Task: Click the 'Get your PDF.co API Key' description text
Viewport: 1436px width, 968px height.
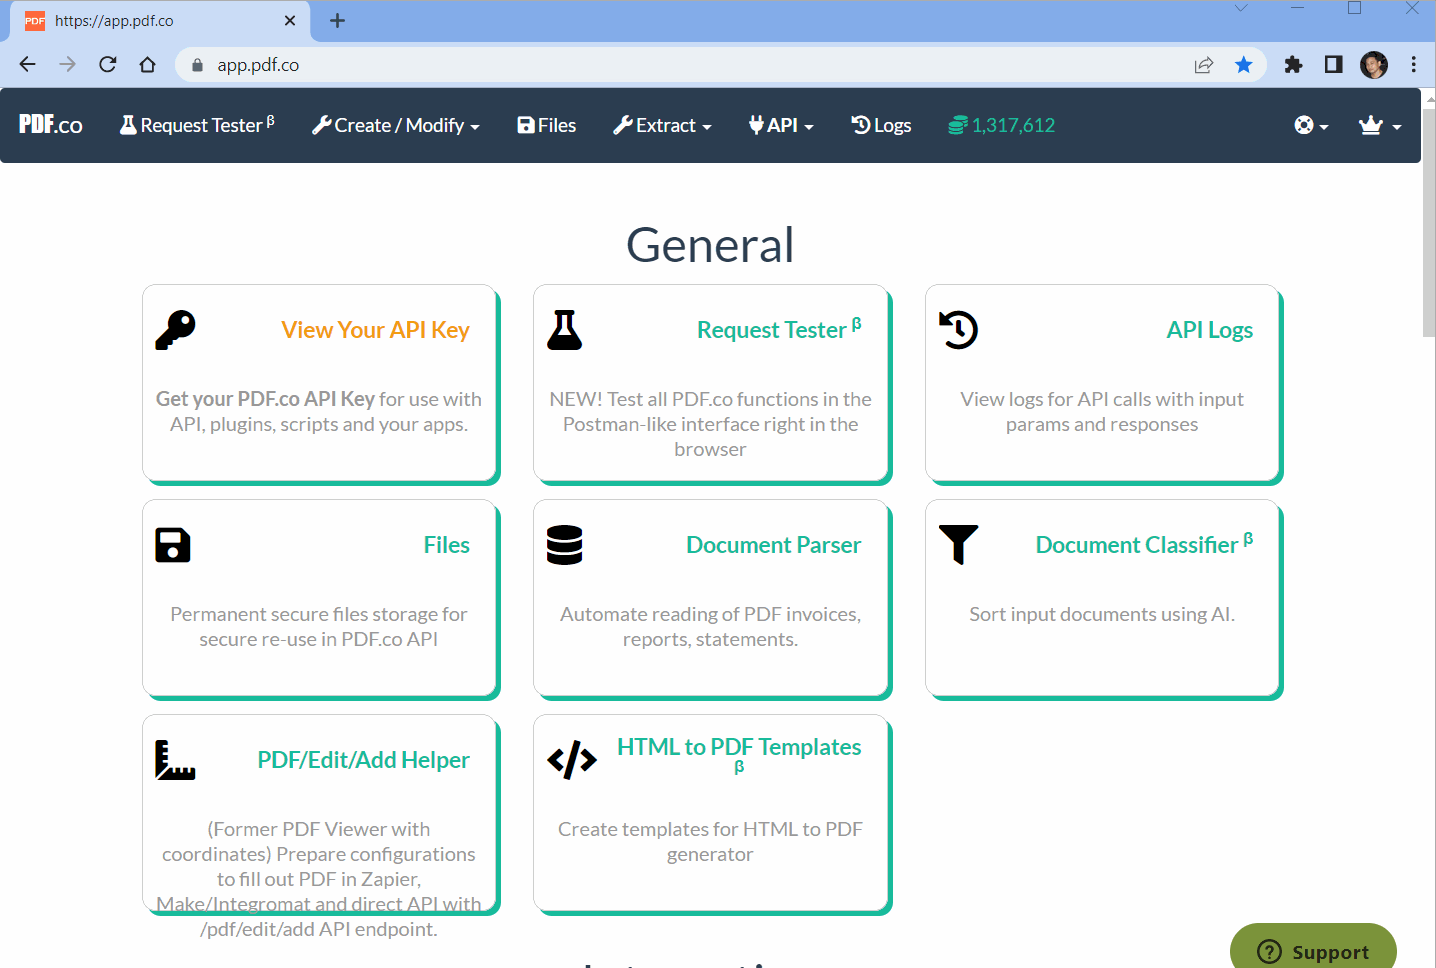Action: (x=265, y=399)
